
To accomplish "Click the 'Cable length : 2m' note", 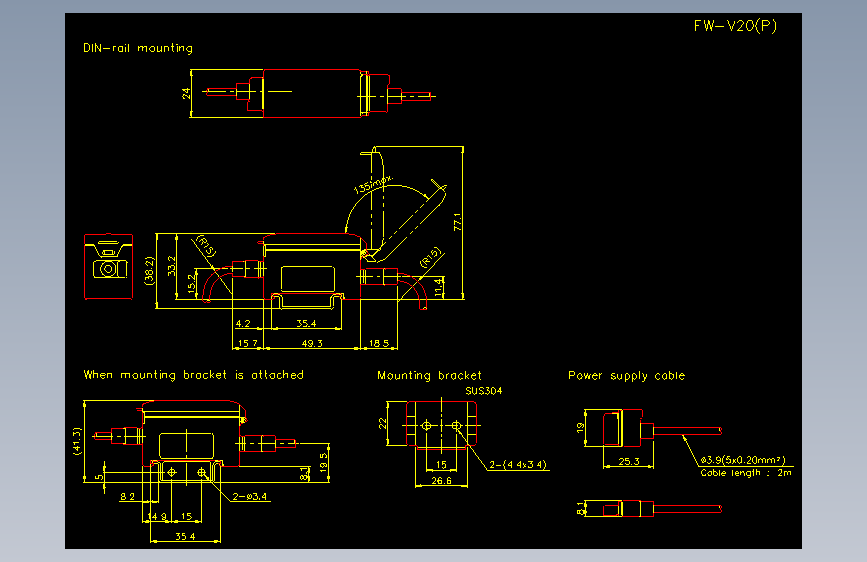I will (746, 473).
